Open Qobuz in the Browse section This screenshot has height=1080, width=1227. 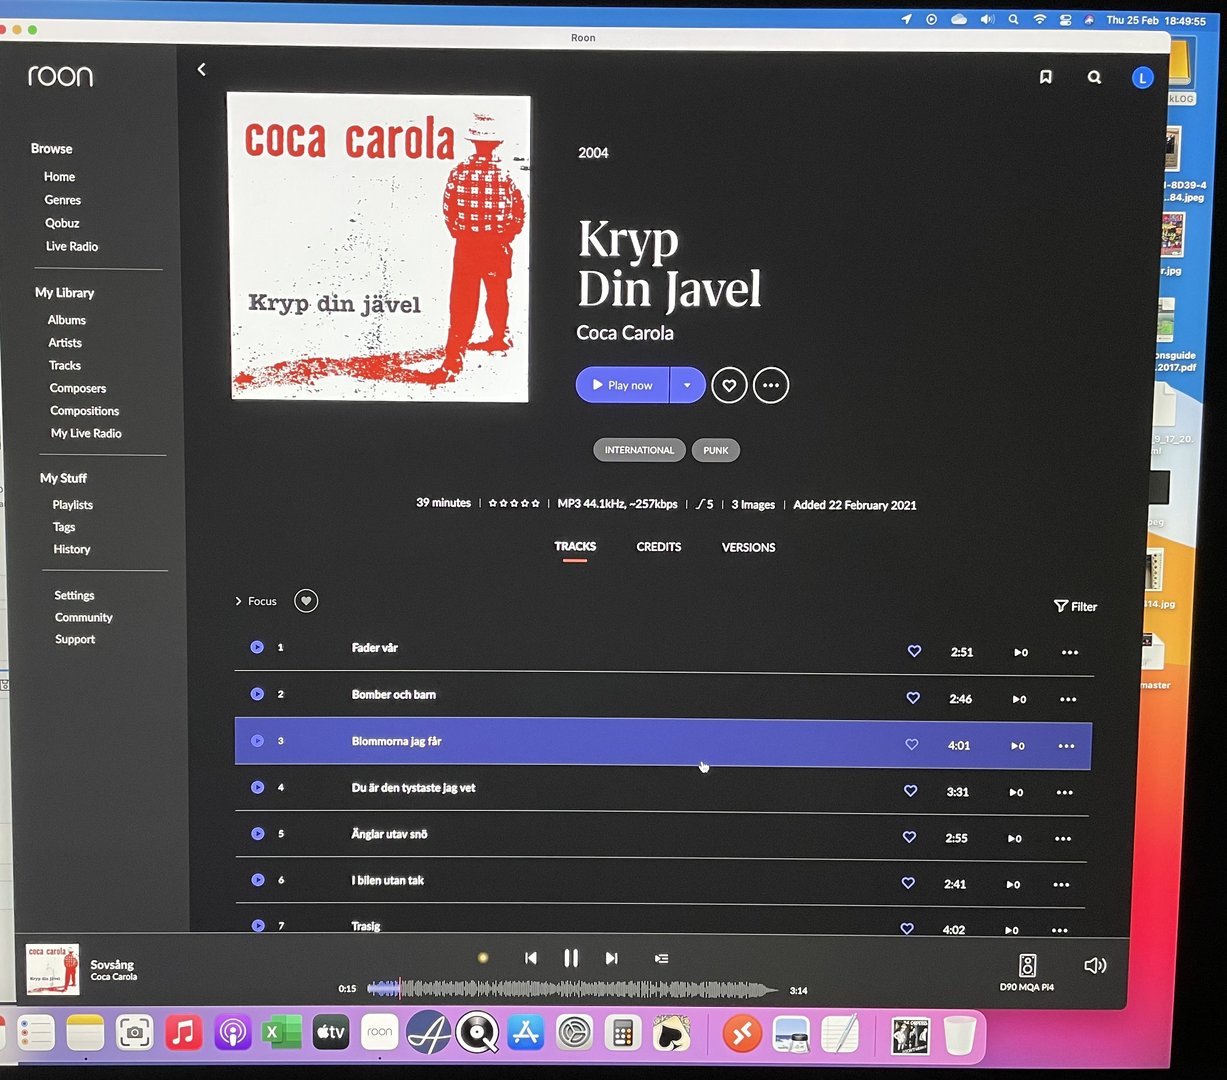coord(62,223)
